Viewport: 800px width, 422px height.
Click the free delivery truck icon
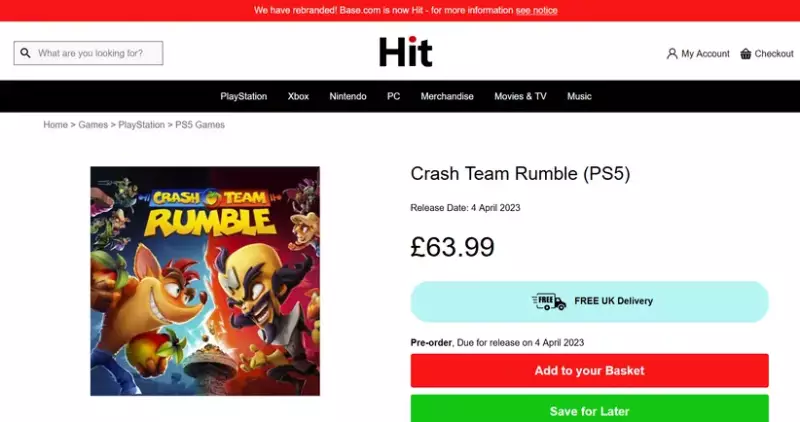click(548, 302)
